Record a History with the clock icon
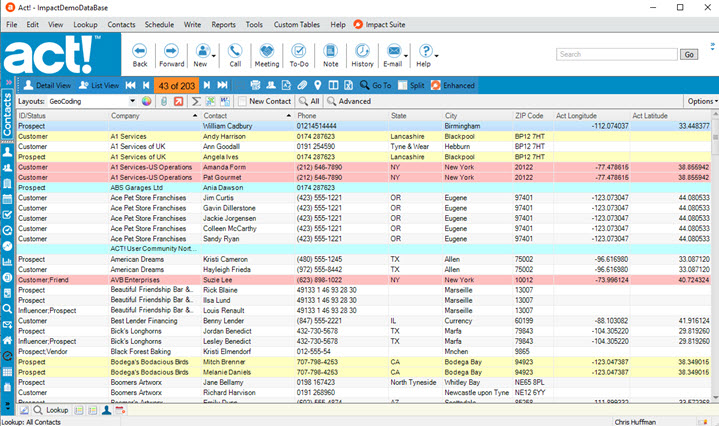This screenshot has height=426, width=719. [x=362, y=50]
